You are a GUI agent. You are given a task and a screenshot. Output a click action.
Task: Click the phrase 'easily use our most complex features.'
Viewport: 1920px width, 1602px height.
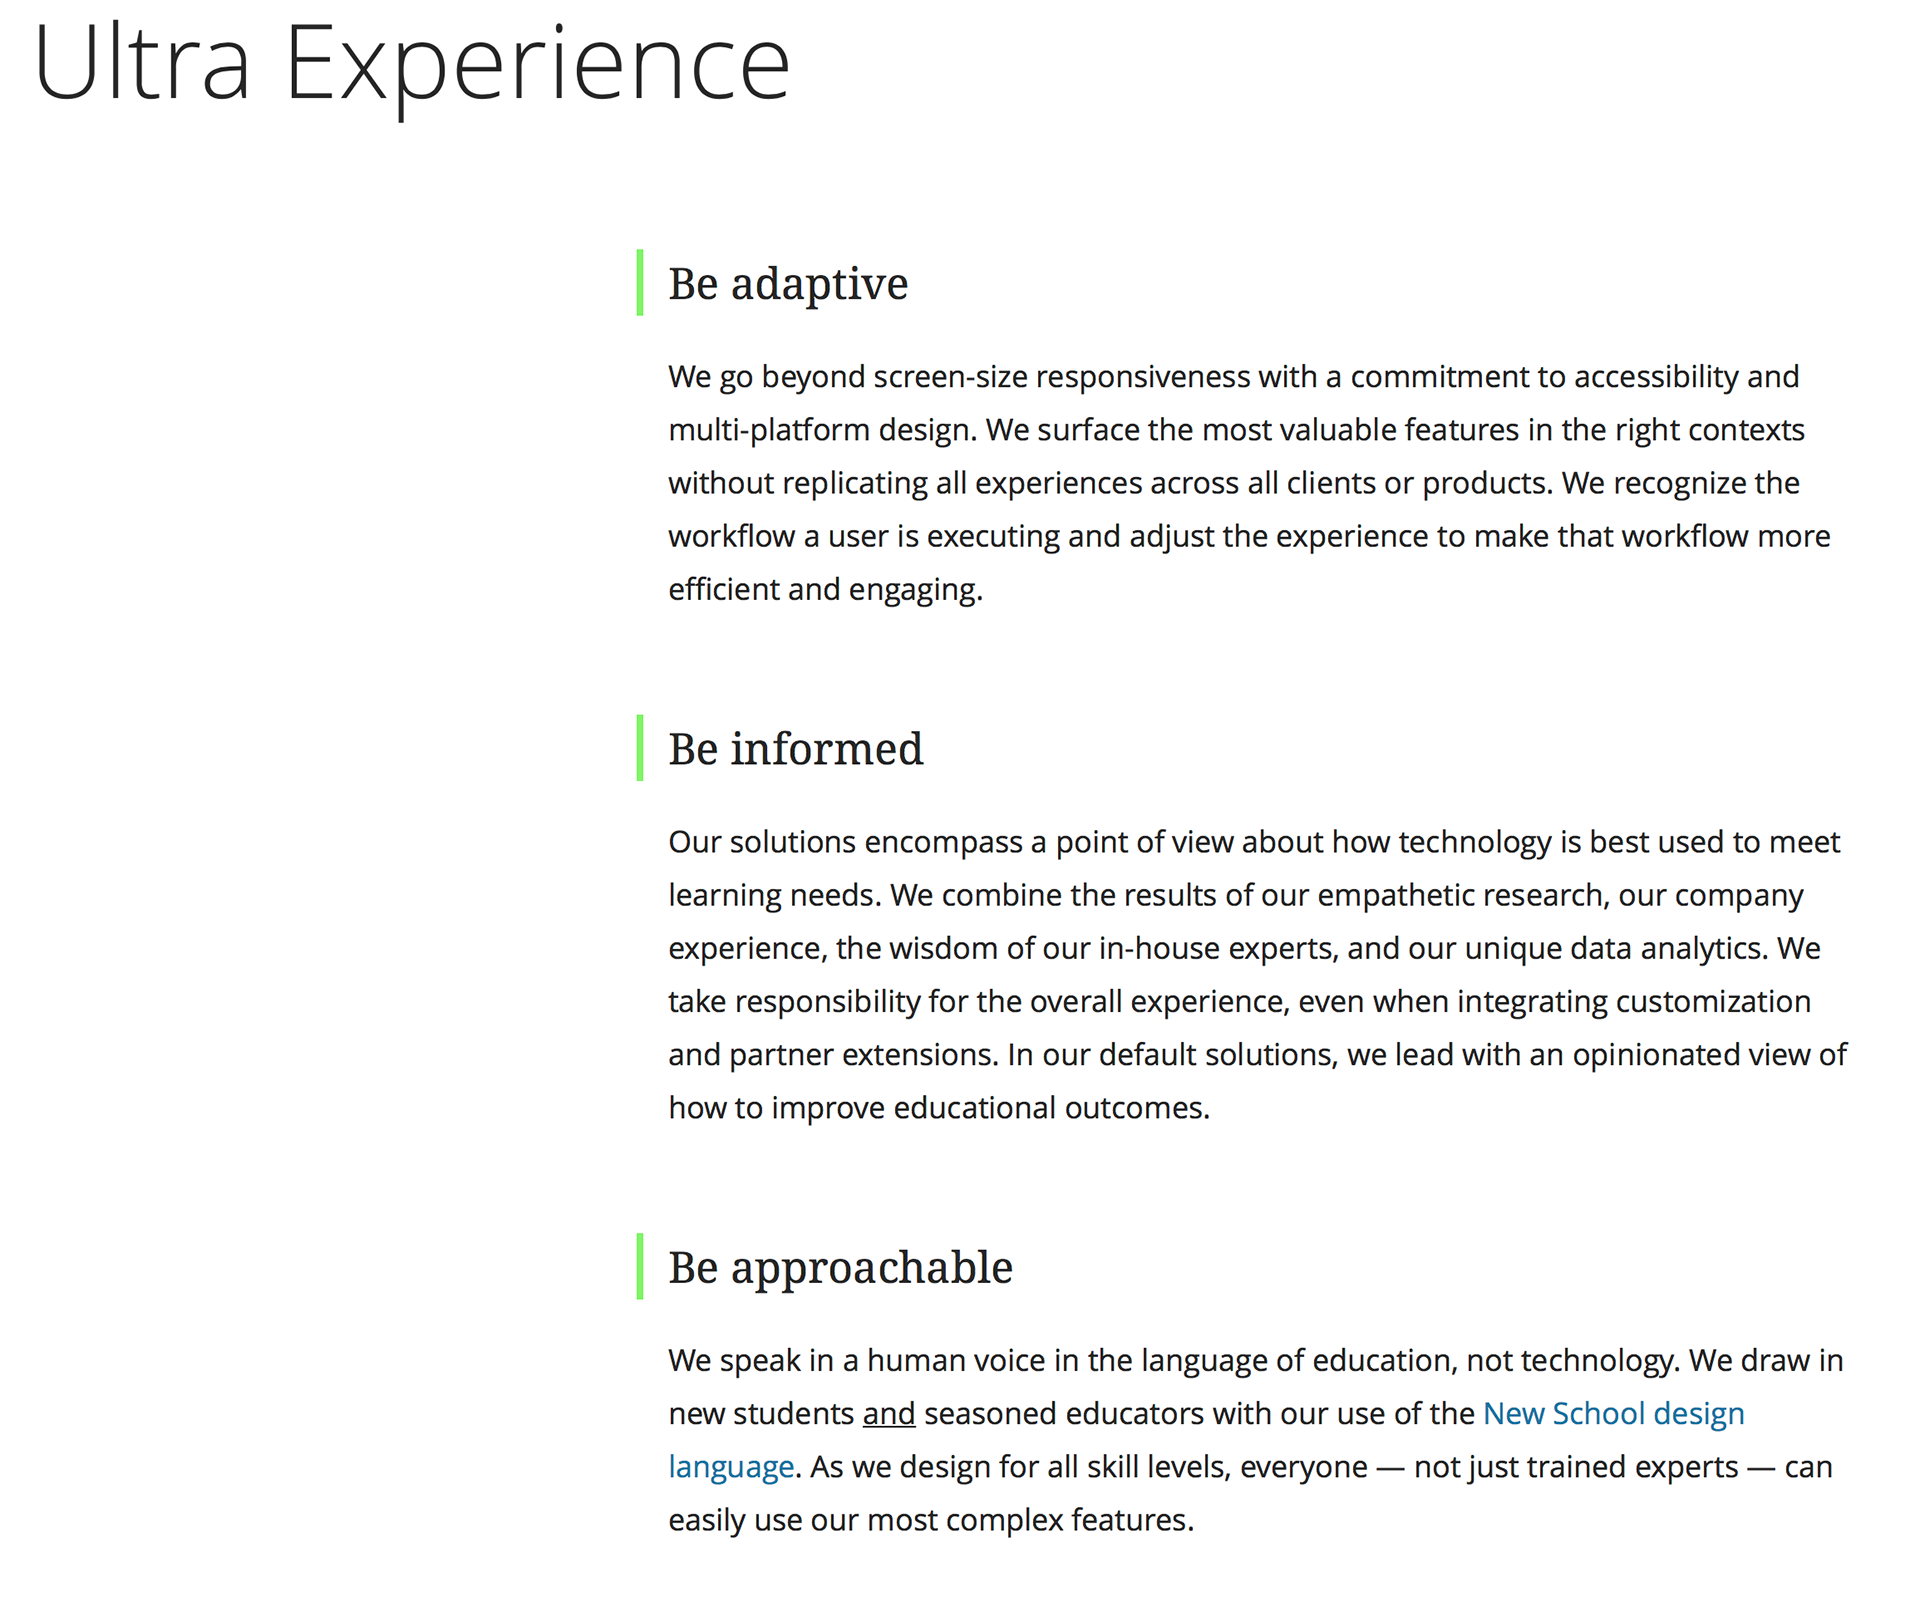coord(931,1520)
